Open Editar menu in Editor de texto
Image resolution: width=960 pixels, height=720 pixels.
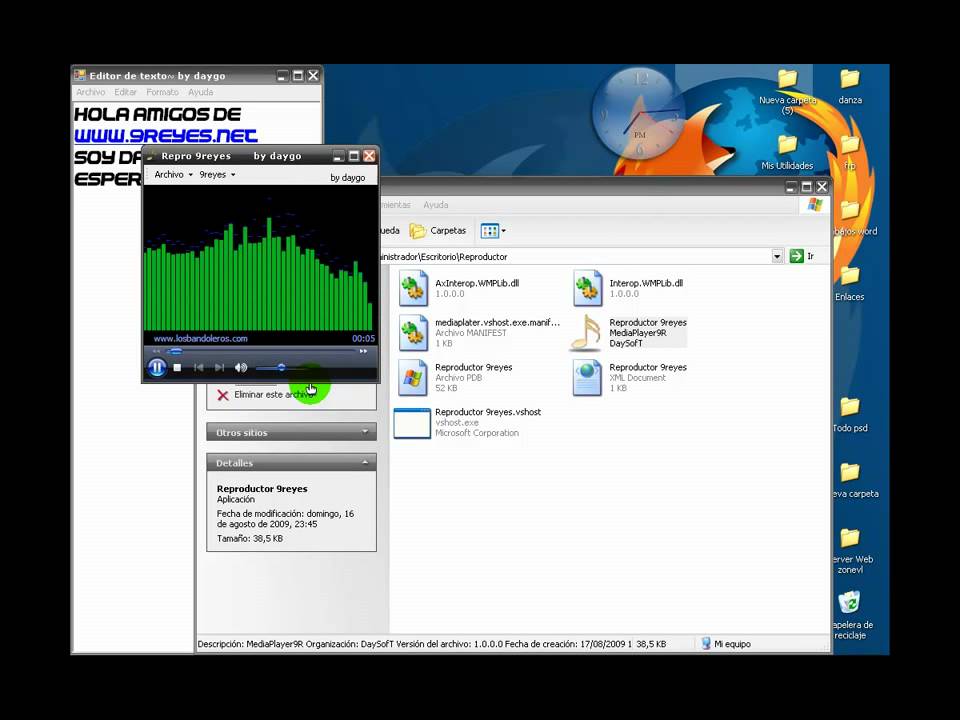pos(126,92)
